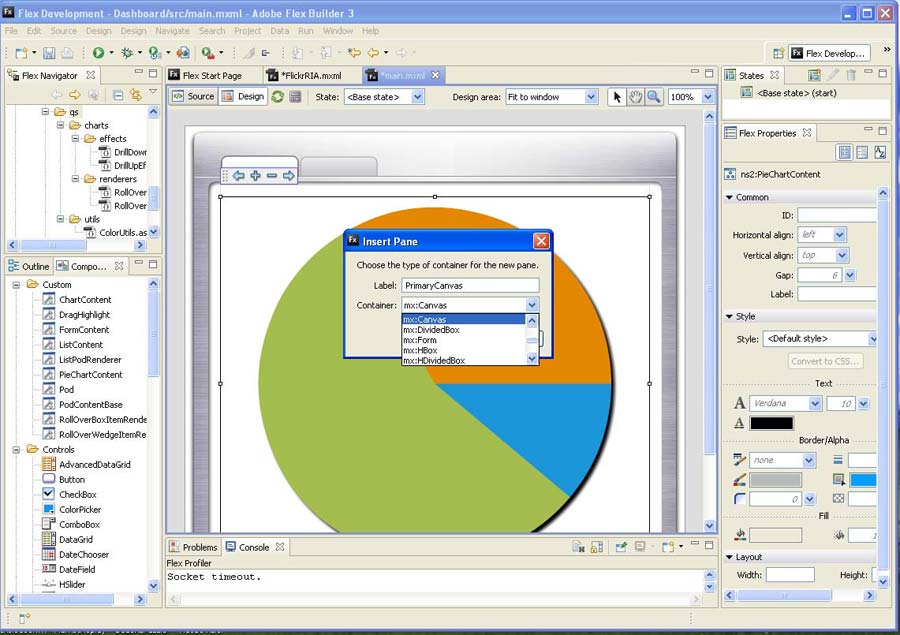Switch Flex Properties to Category view icon
900x635 pixels.
point(862,152)
